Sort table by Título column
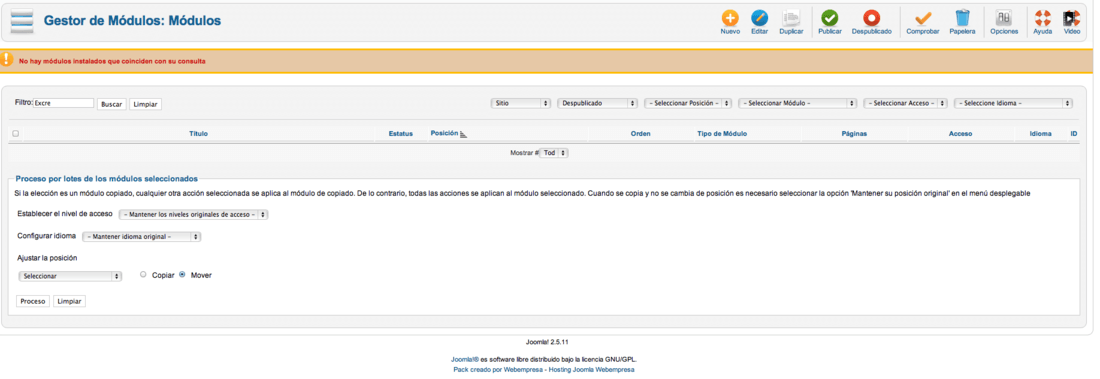Viewport: 1100px width, 379px height. point(199,133)
